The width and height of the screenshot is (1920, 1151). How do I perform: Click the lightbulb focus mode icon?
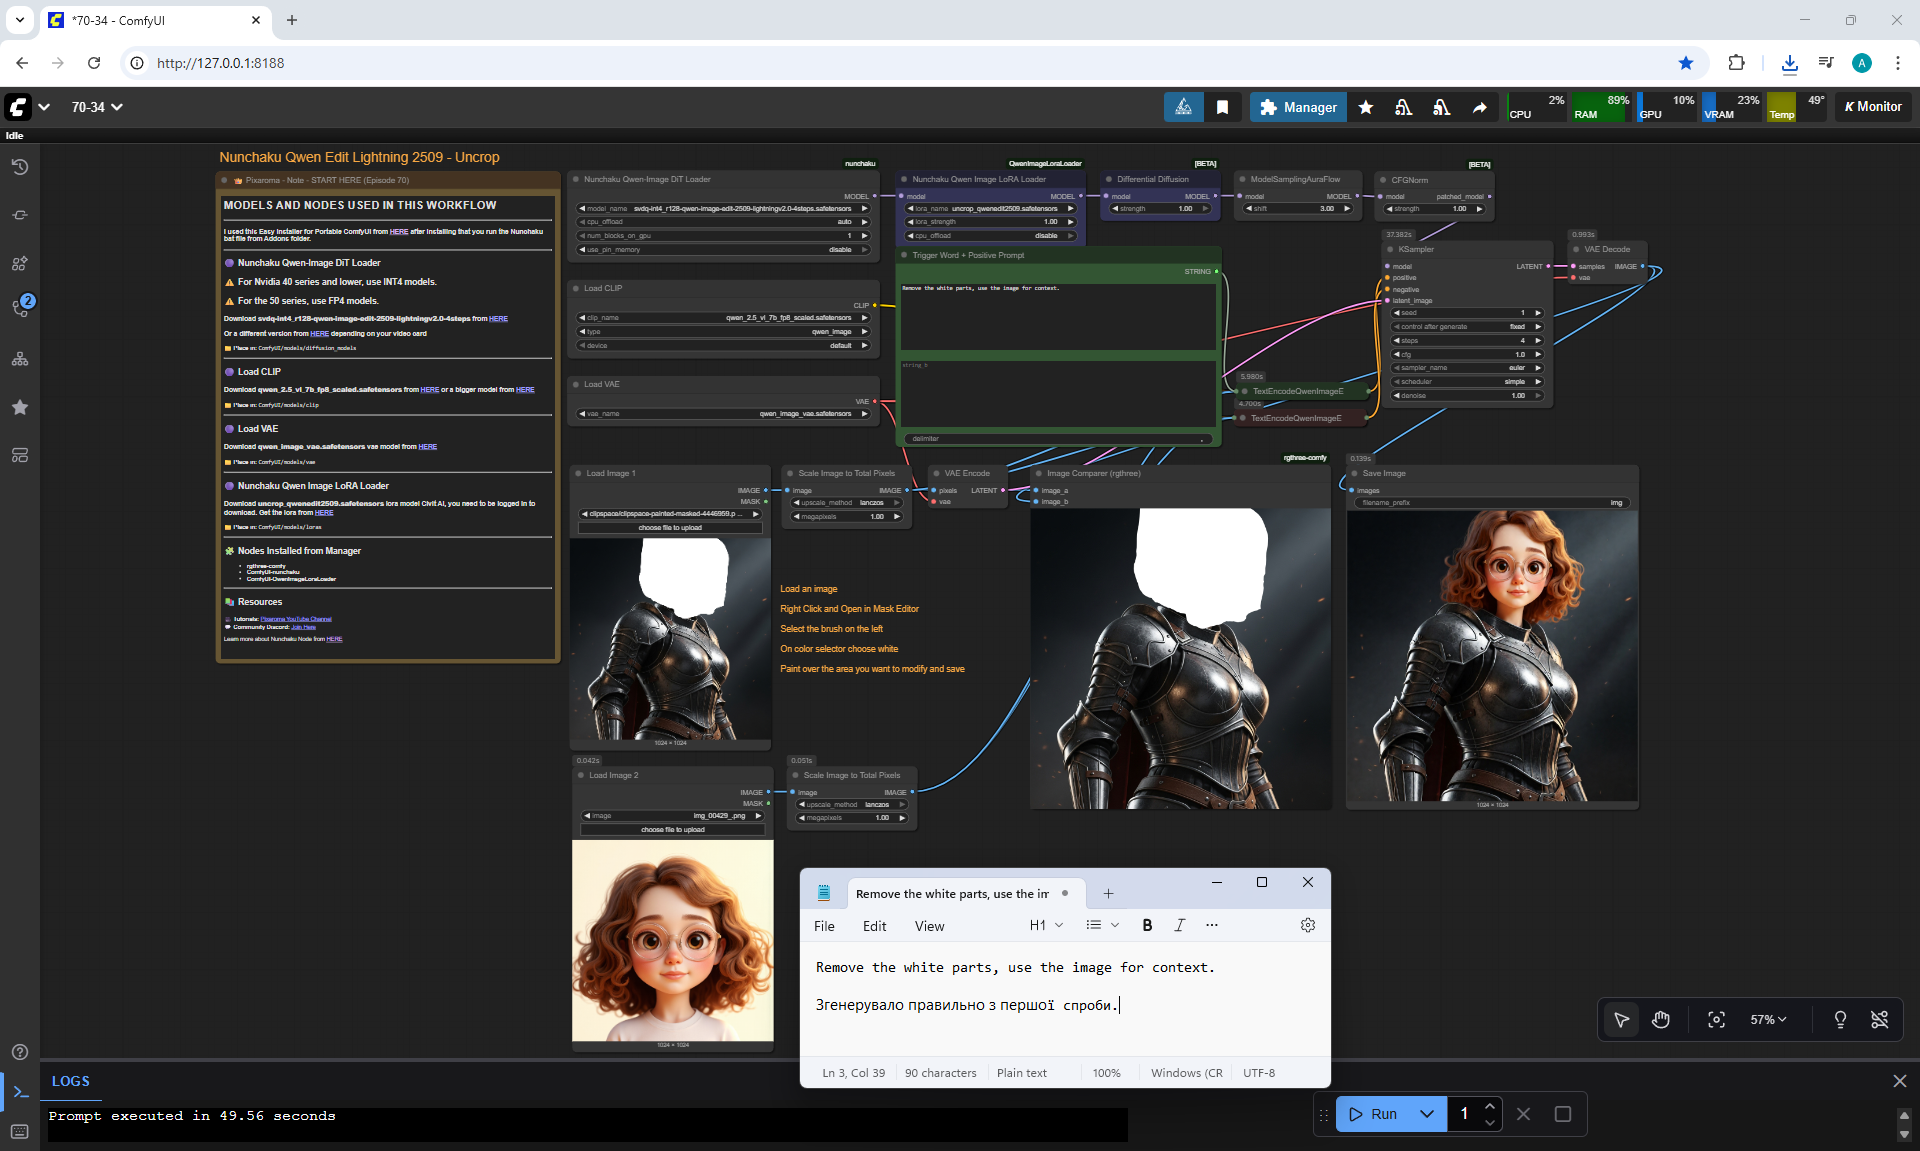pyautogui.click(x=1839, y=1019)
